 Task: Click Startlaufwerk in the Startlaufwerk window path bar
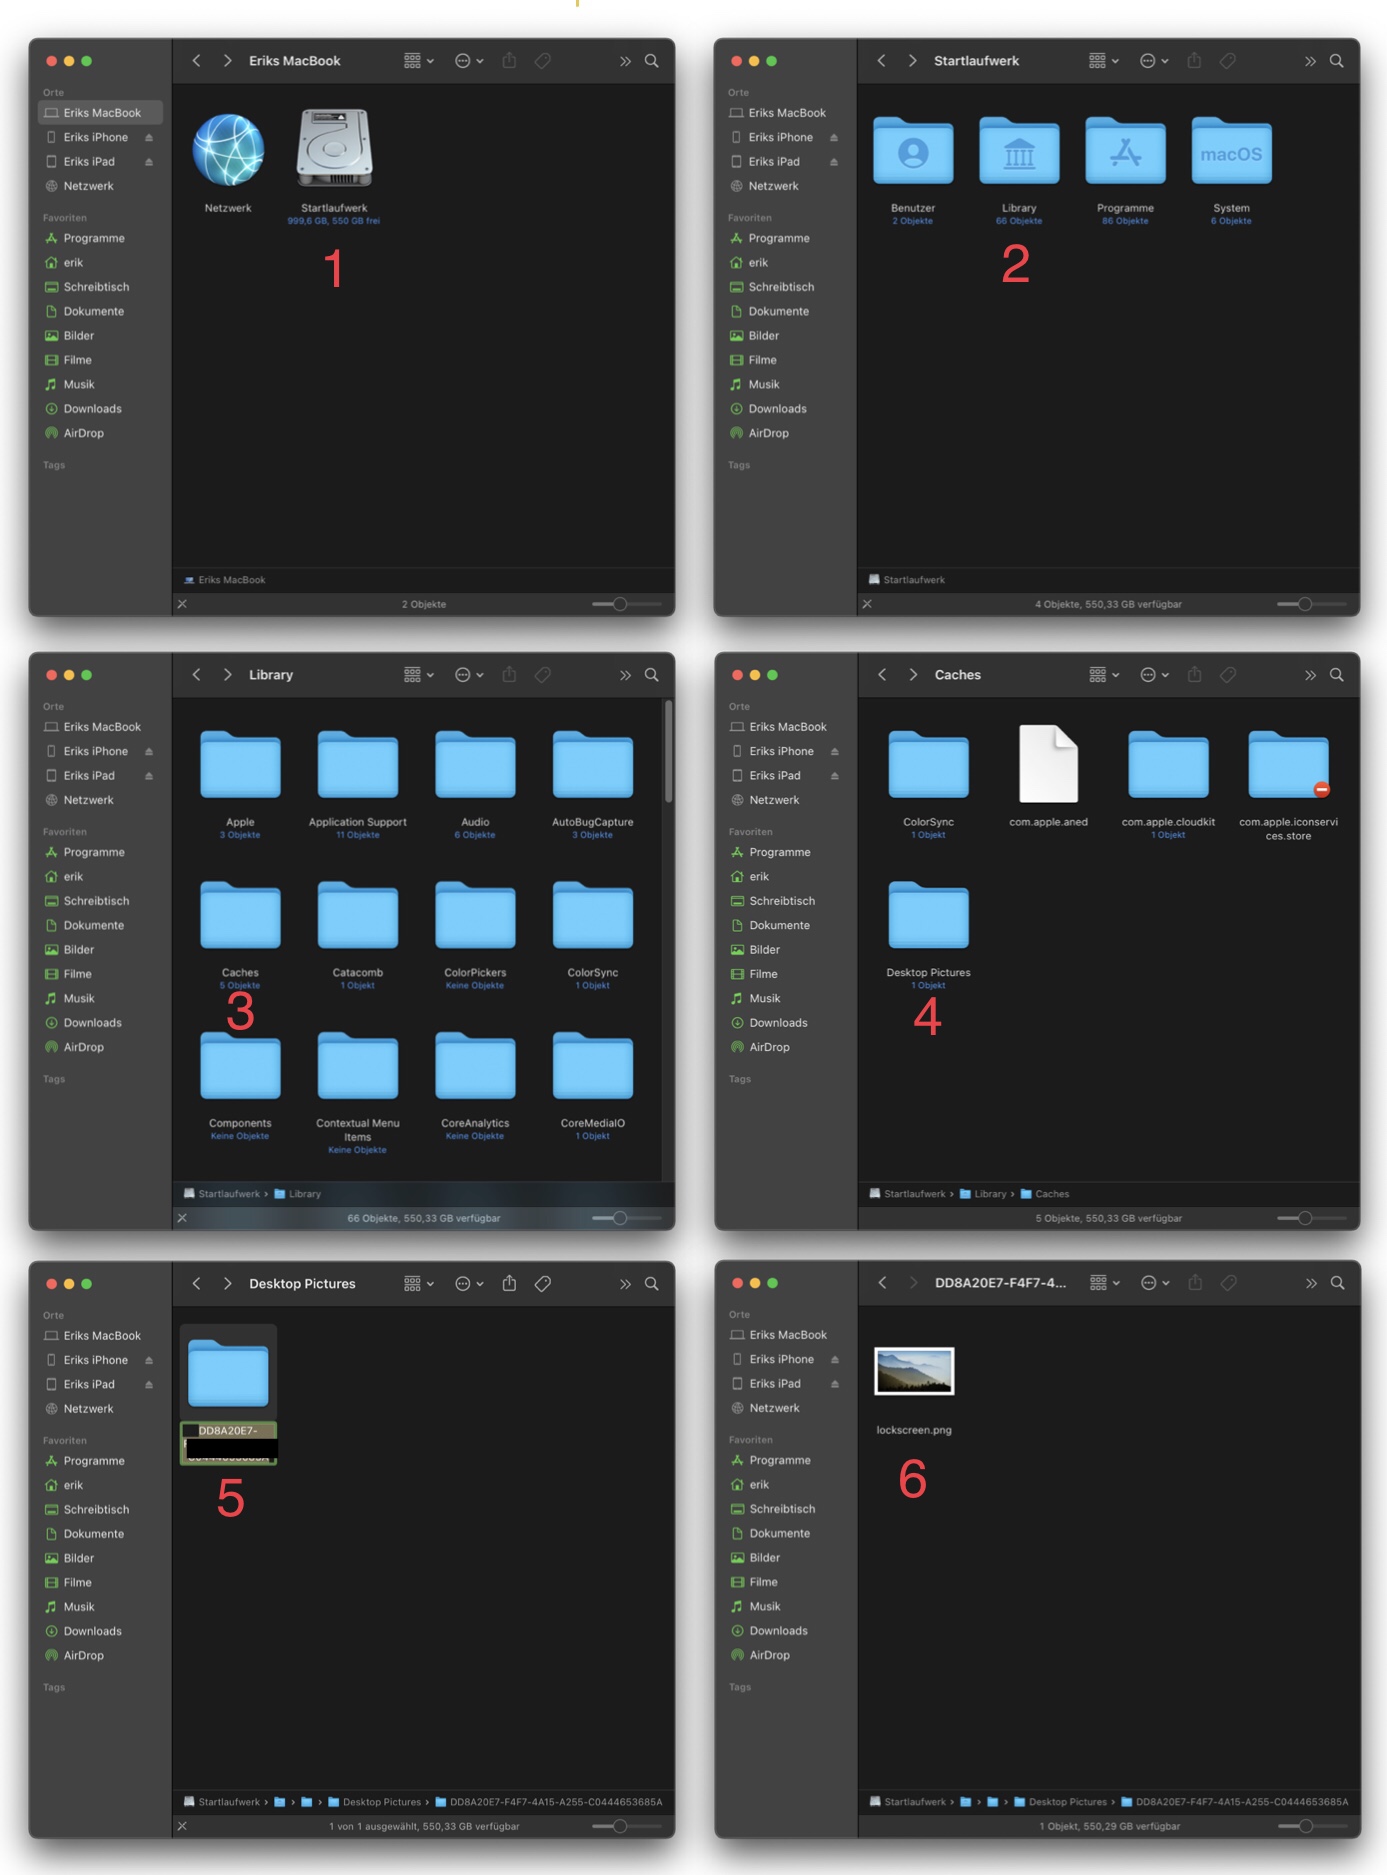point(907,580)
